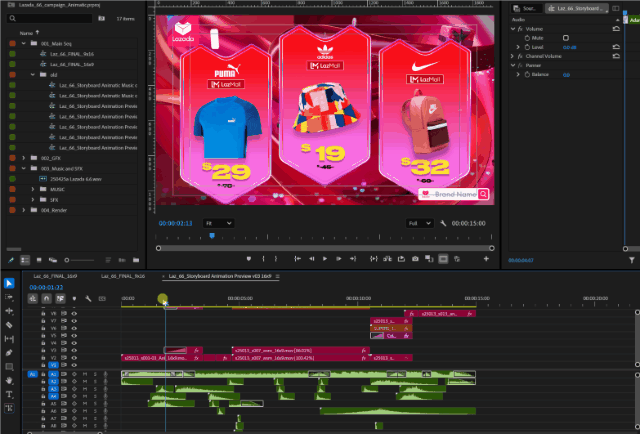Select 250425a Lazada 6.6.wav audio file
Screen dimensions: 640x434
click(x=76, y=179)
